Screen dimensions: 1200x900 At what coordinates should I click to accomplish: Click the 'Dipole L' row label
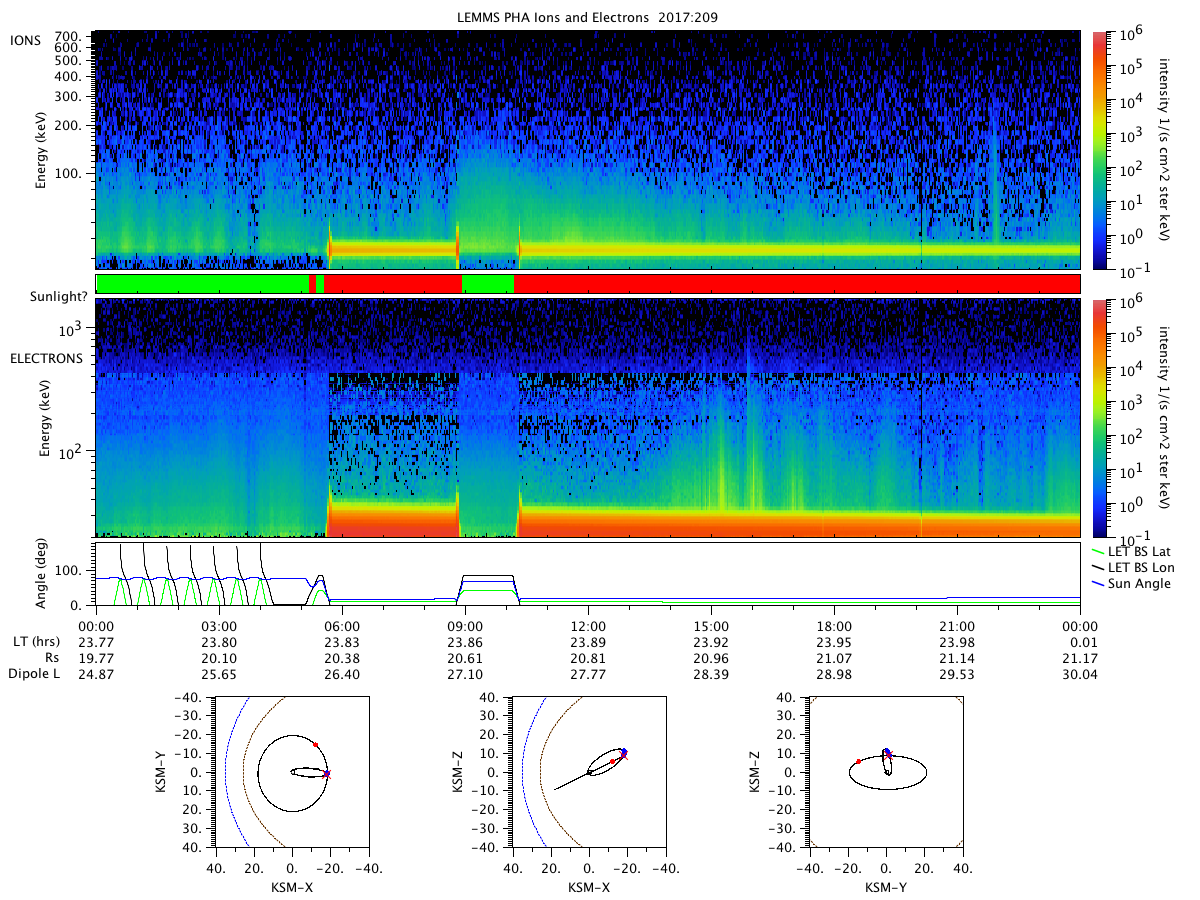[x=34, y=674]
